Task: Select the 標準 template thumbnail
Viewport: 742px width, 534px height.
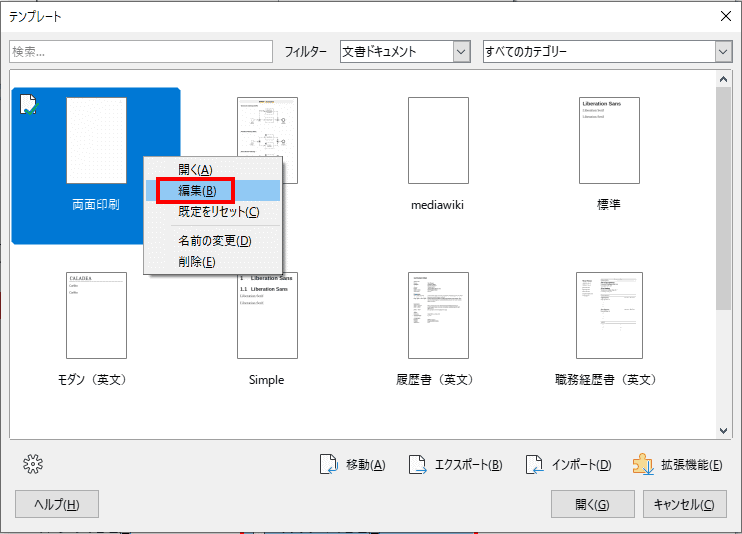Action: (610, 141)
